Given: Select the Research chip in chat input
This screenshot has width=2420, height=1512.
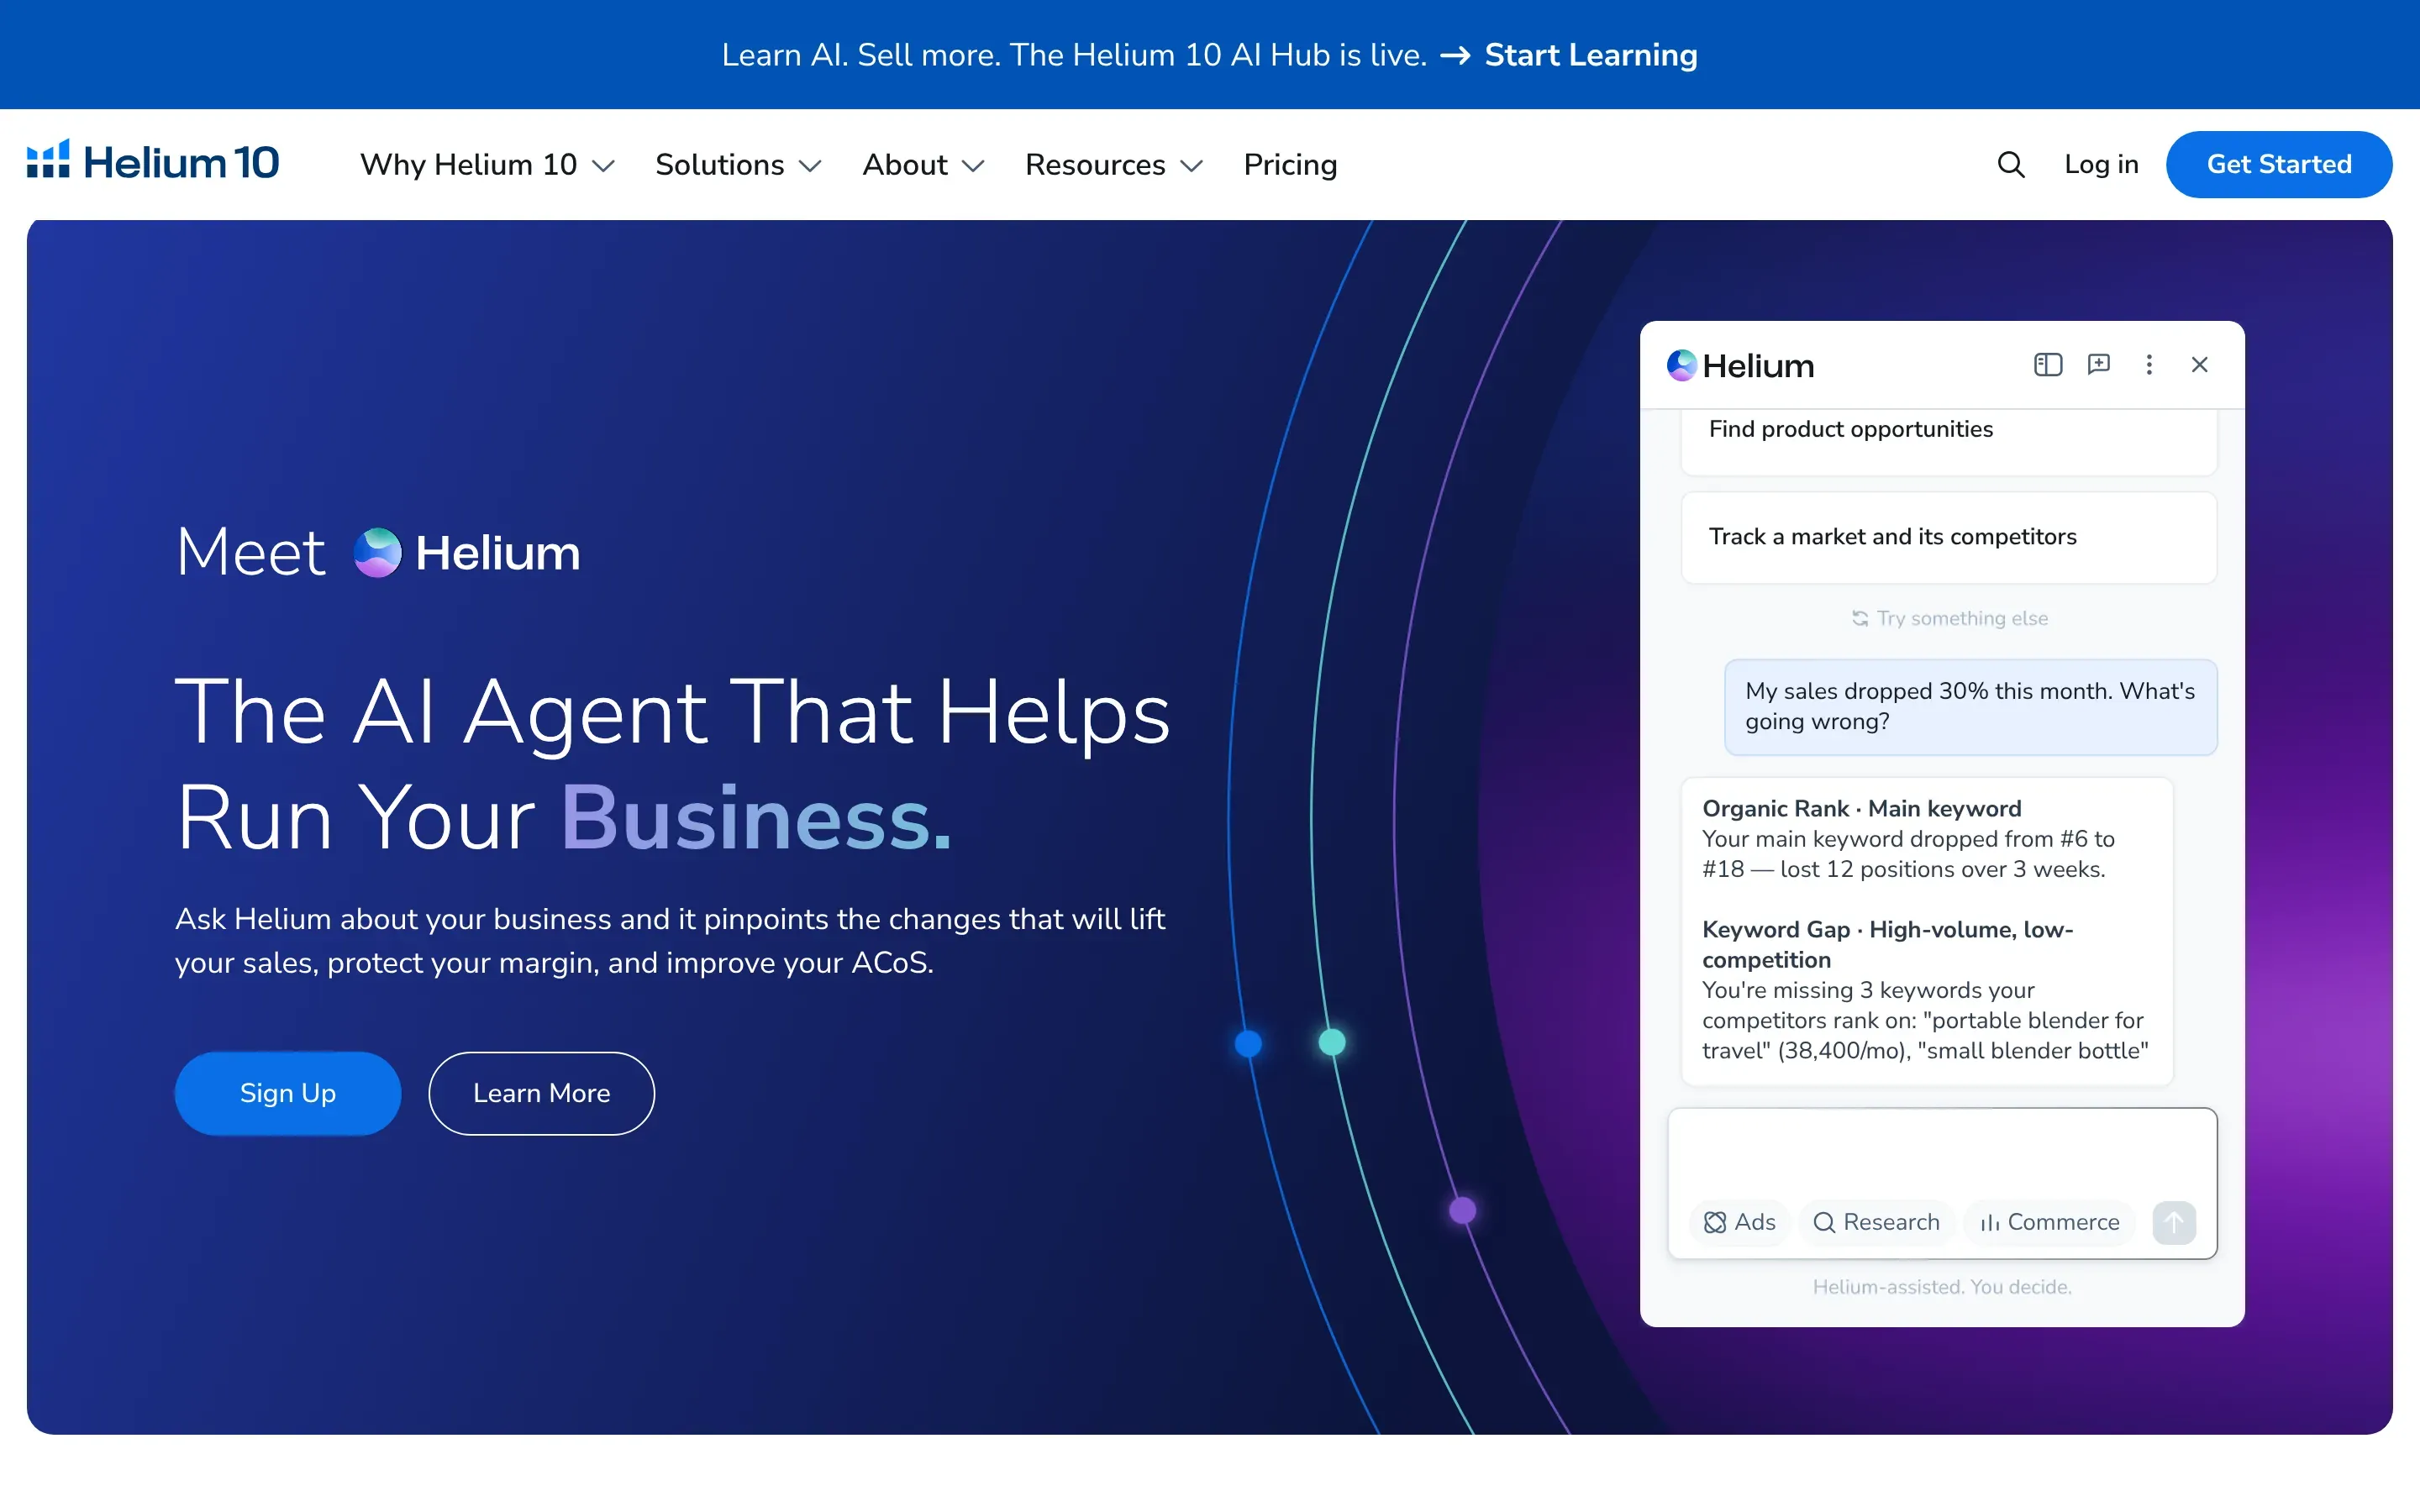Looking at the screenshot, I should tap(1876, 1222).
